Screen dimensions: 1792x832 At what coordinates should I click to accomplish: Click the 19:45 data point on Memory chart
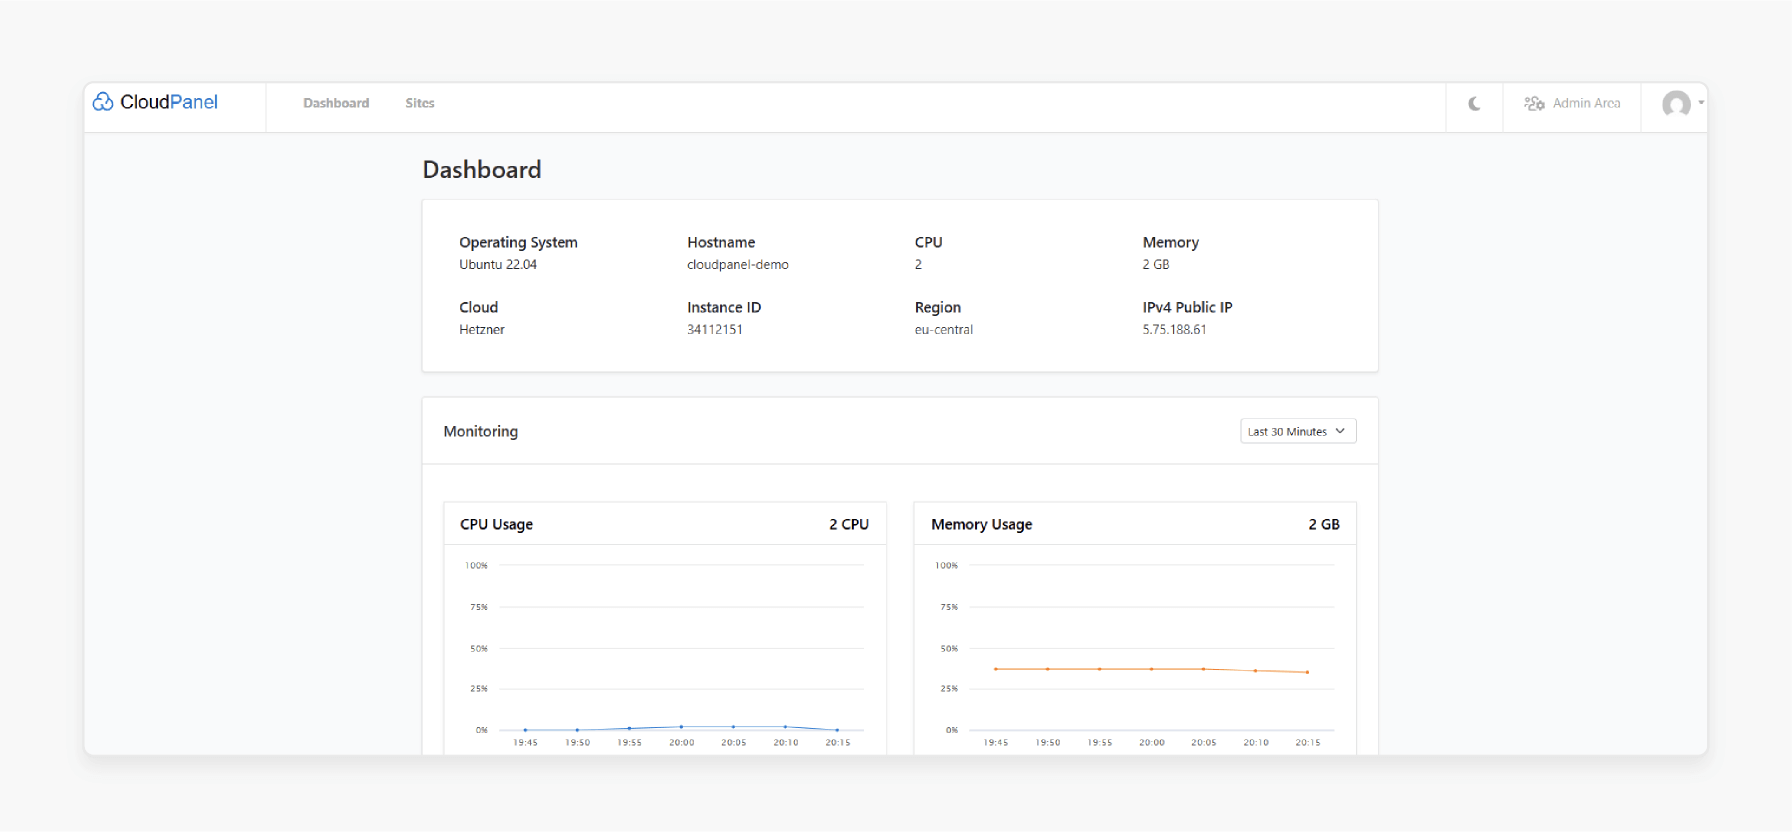point(996,669)
